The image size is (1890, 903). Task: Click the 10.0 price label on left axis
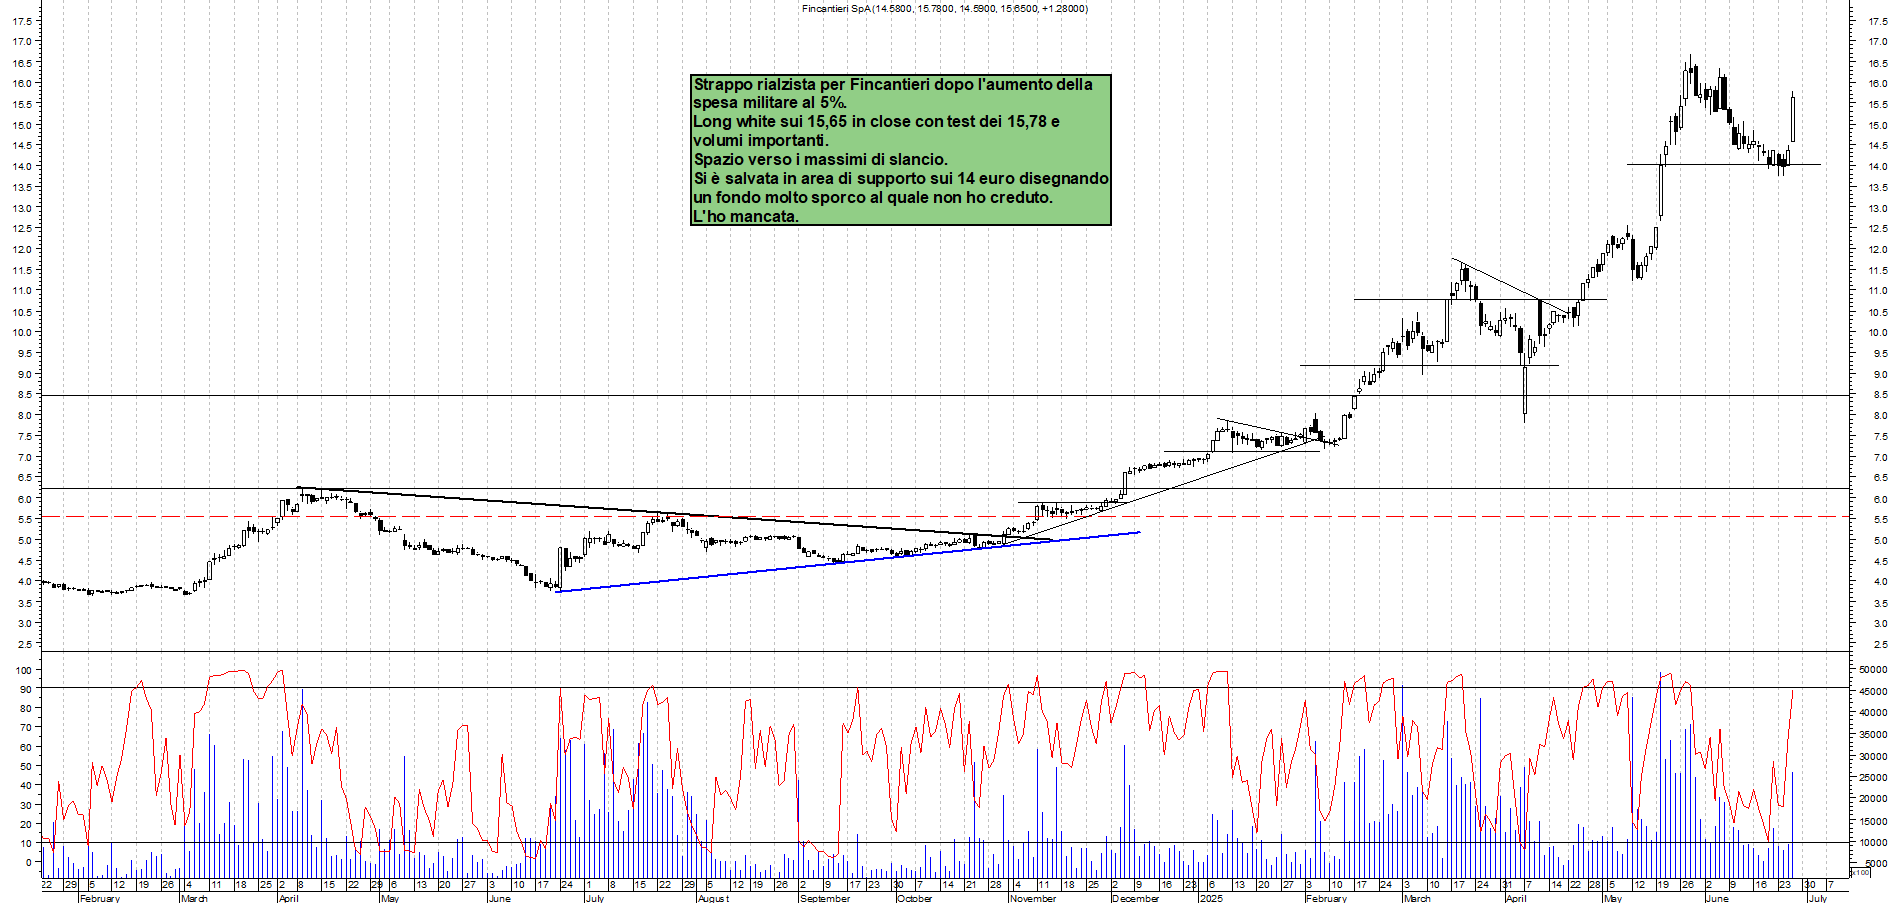coord(21,332)
